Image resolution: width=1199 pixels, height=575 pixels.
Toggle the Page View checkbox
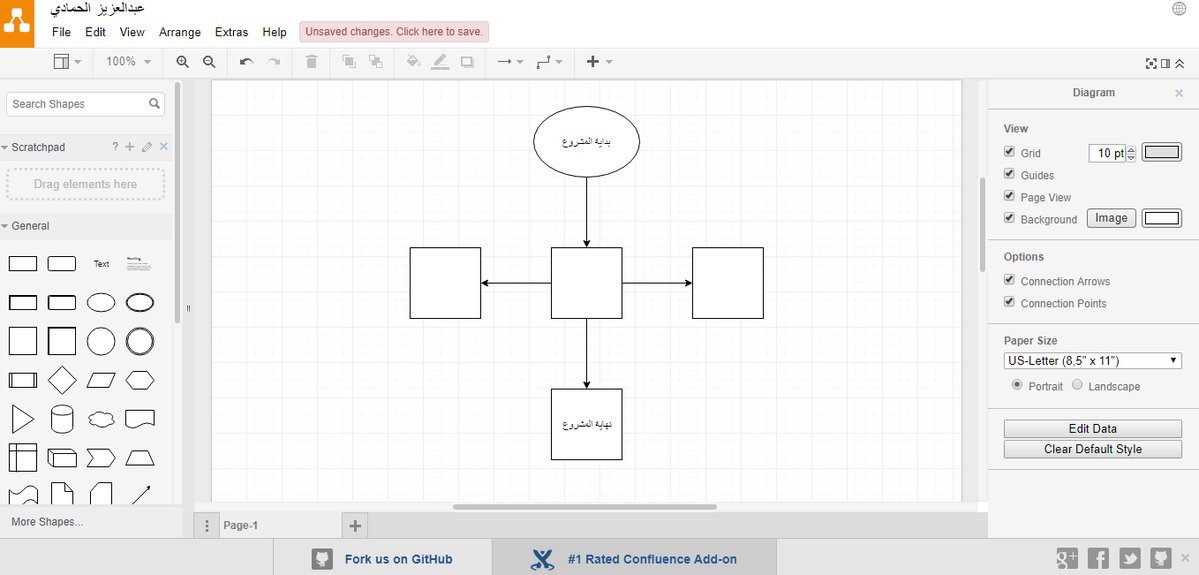coord(1009,196)
